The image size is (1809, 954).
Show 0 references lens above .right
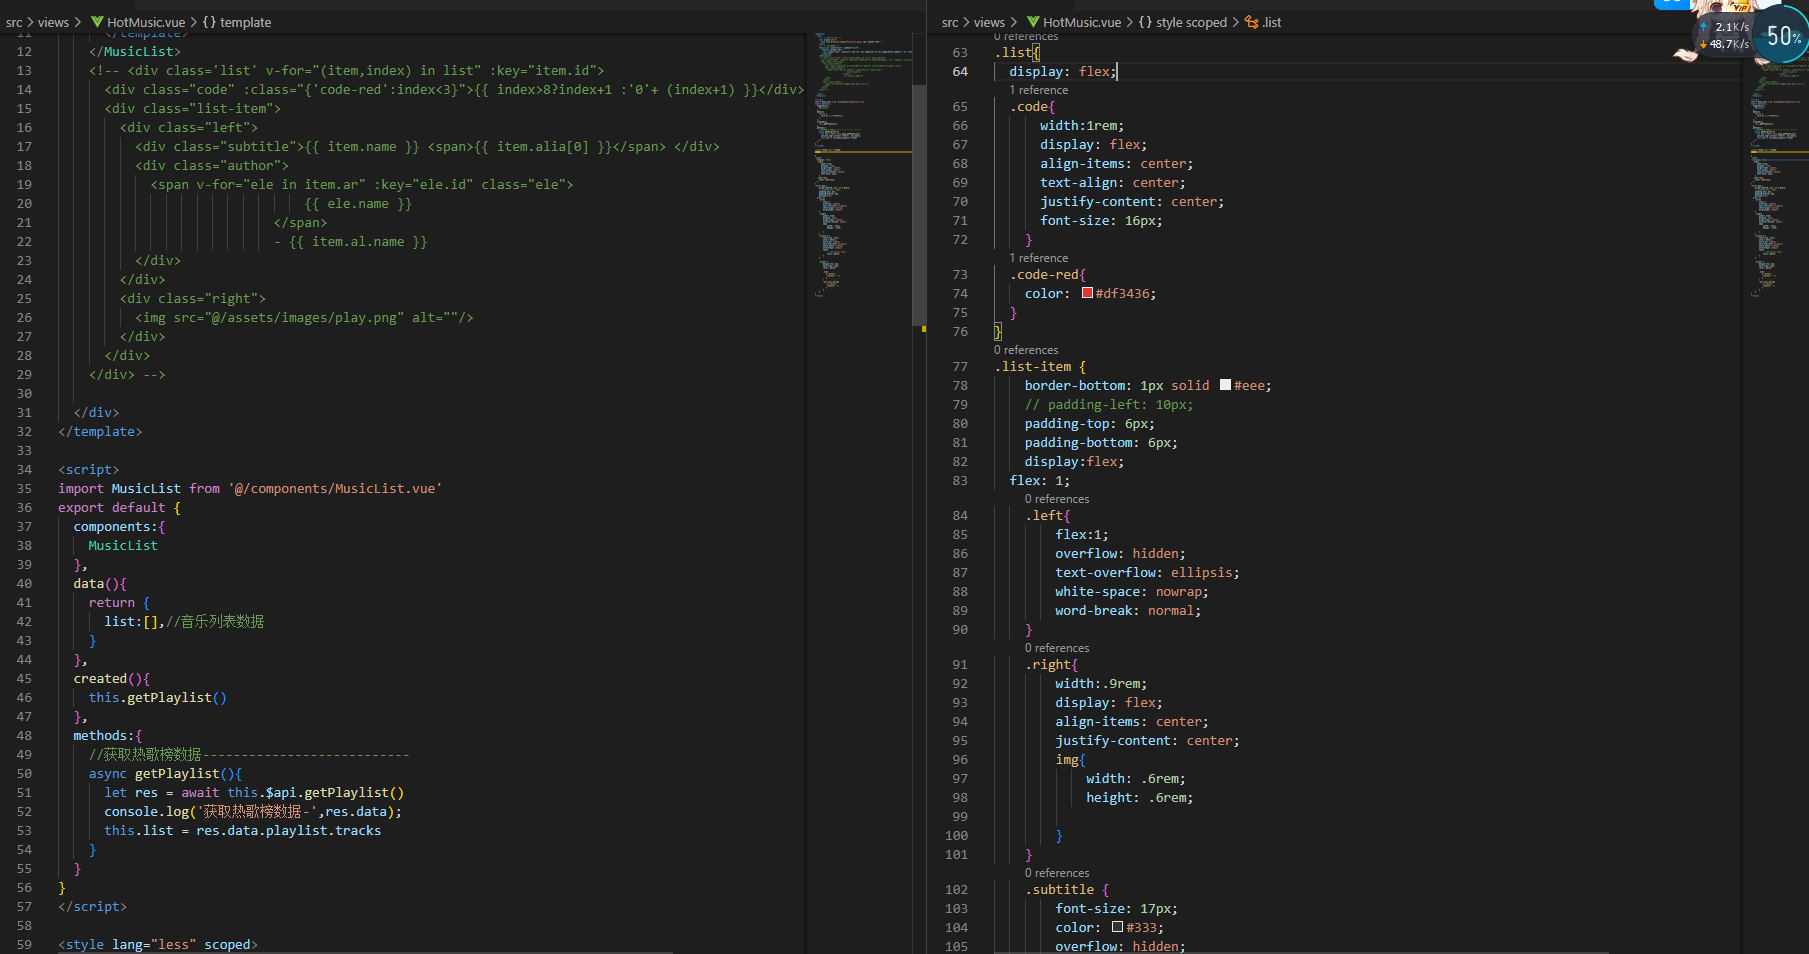coord(1057,648)
